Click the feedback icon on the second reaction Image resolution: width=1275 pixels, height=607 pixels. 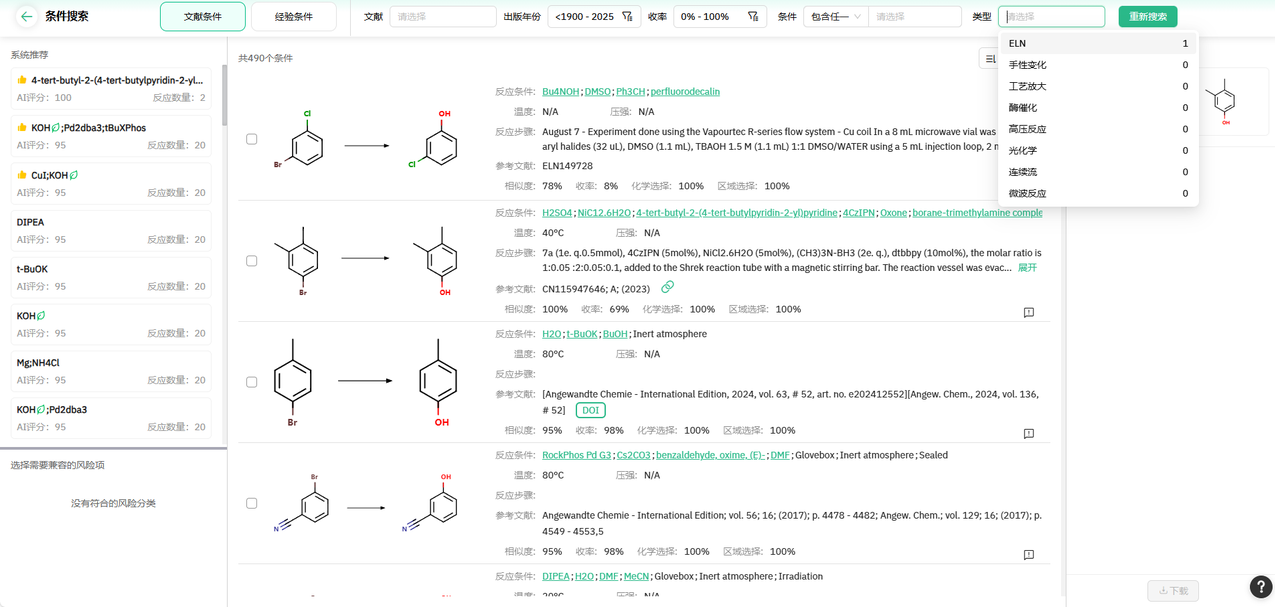click(1028, 312)
